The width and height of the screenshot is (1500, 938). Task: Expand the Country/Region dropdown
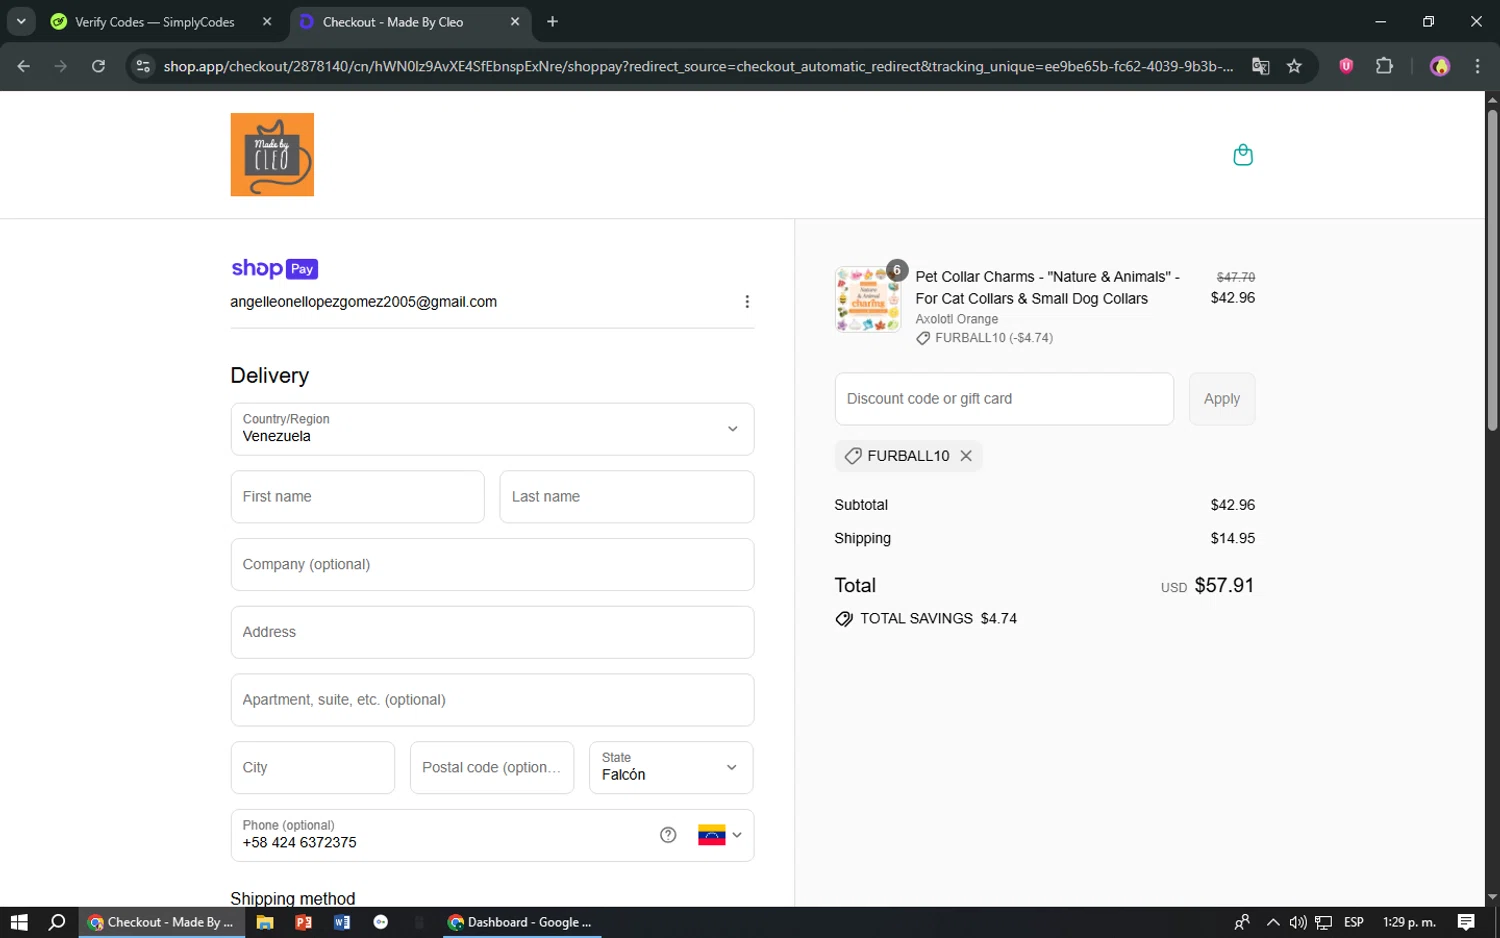tap(492, 429)
